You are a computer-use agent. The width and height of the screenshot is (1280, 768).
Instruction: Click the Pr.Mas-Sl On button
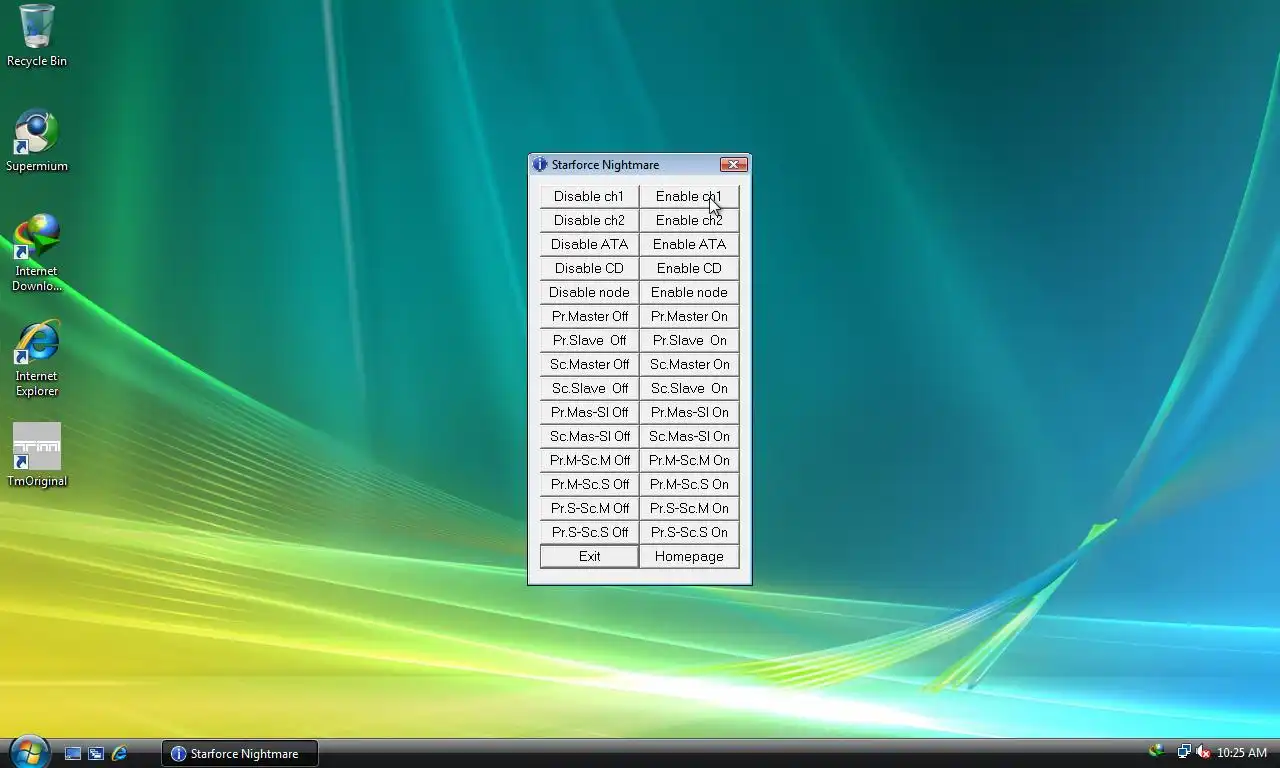[689, 412]
